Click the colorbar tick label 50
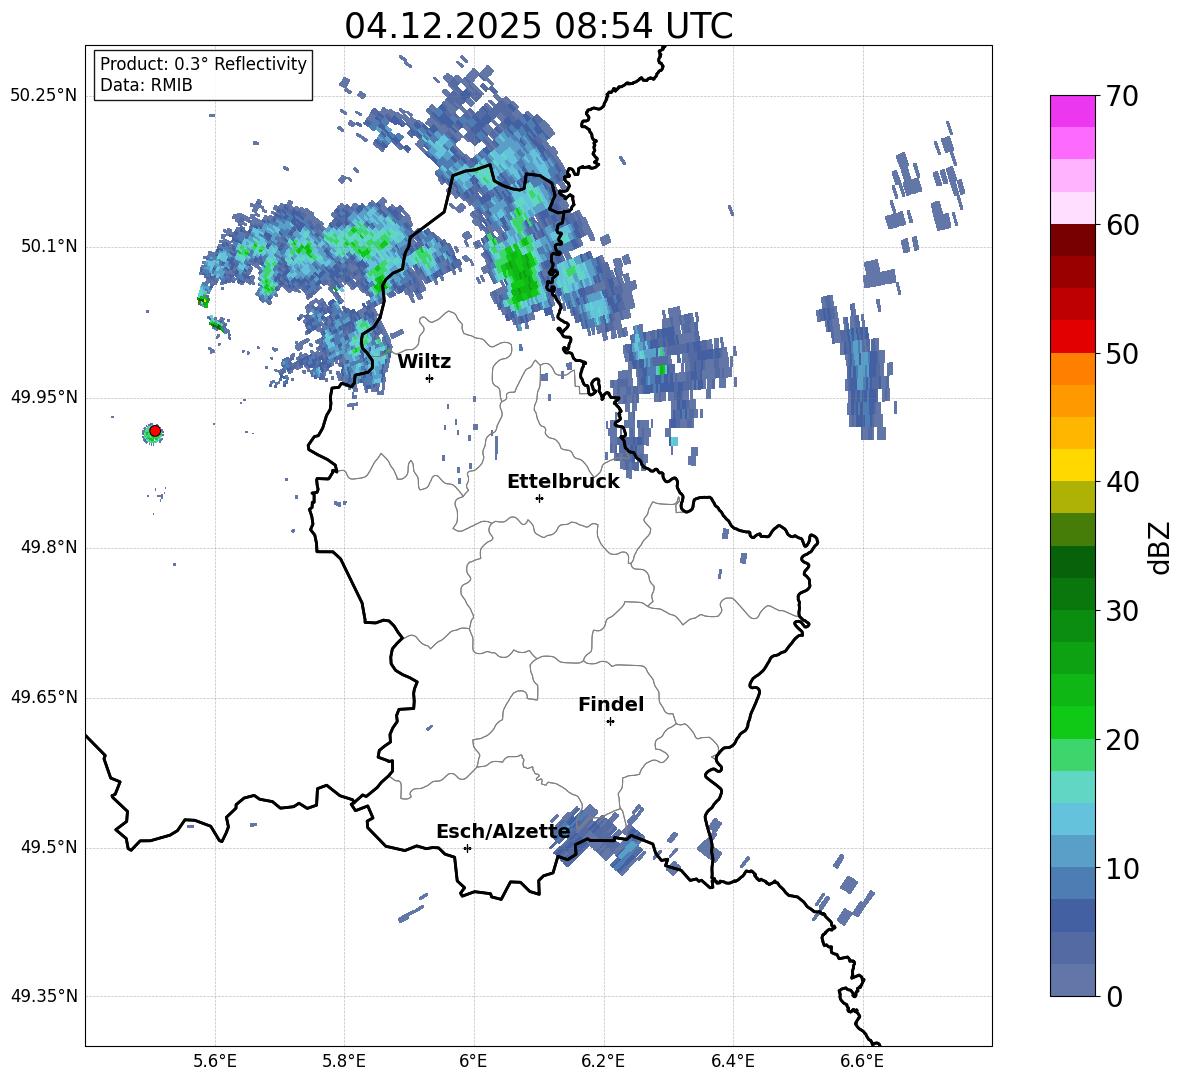The image size is (1184, 1081). pyautogui.click(x=1122, y=353)
